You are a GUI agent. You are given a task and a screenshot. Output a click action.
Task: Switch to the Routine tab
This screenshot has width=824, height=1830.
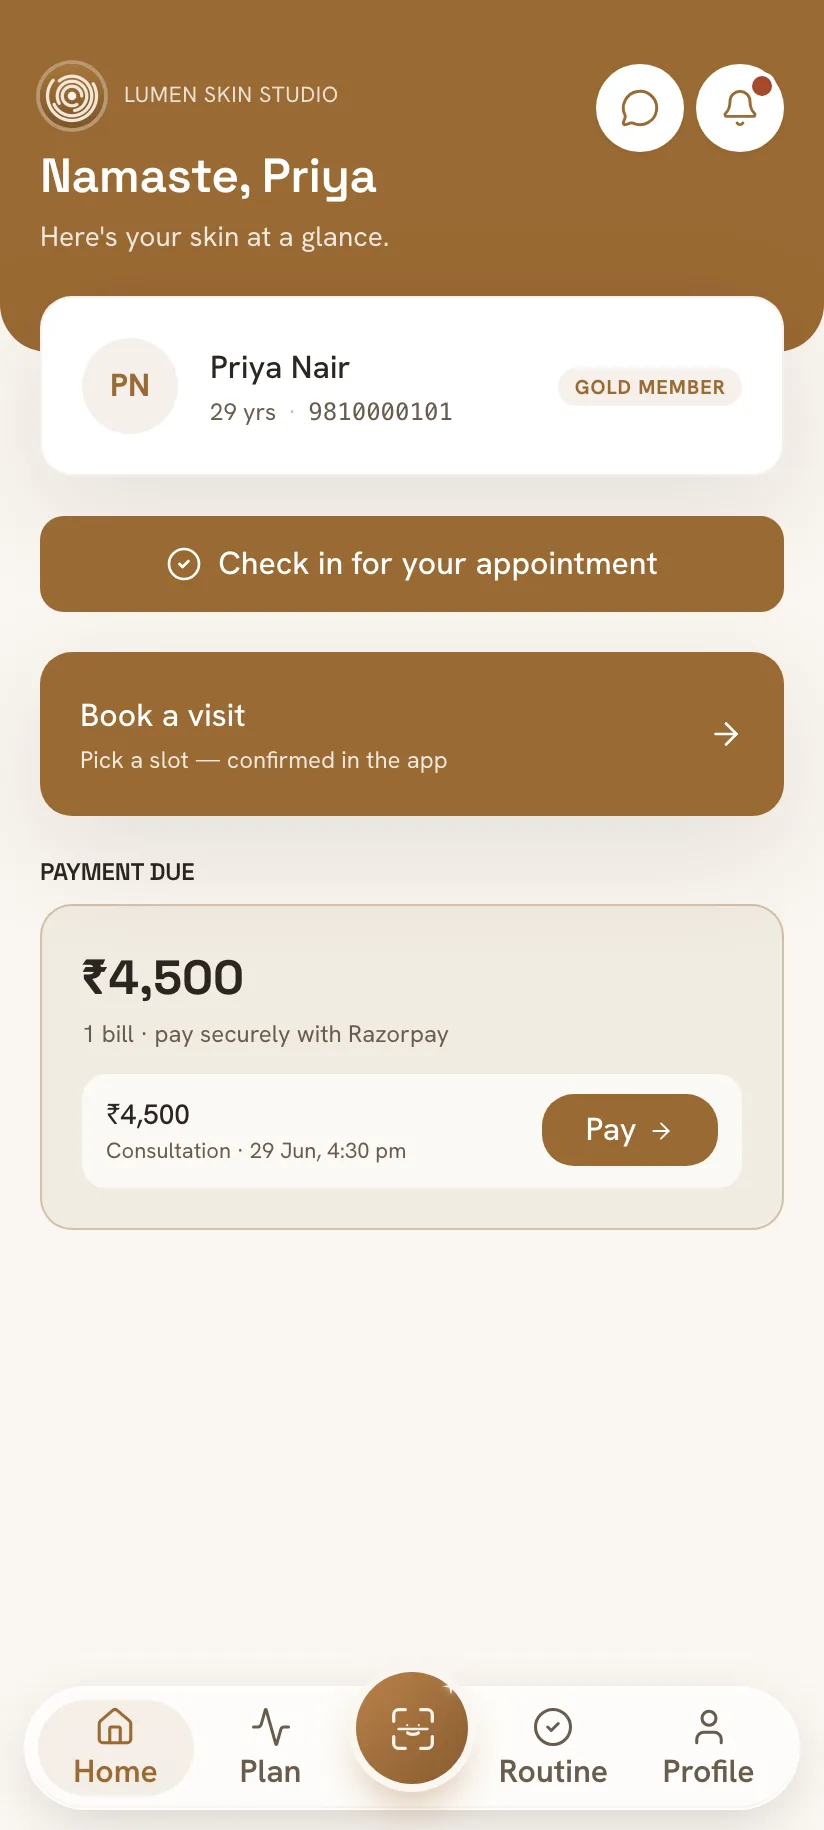[x=553, y=1746]
